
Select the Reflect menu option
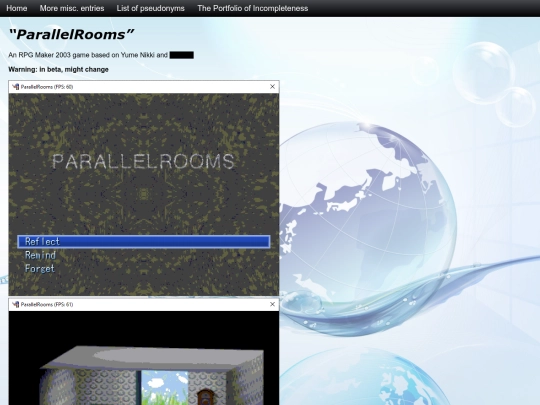click(144, 242)
